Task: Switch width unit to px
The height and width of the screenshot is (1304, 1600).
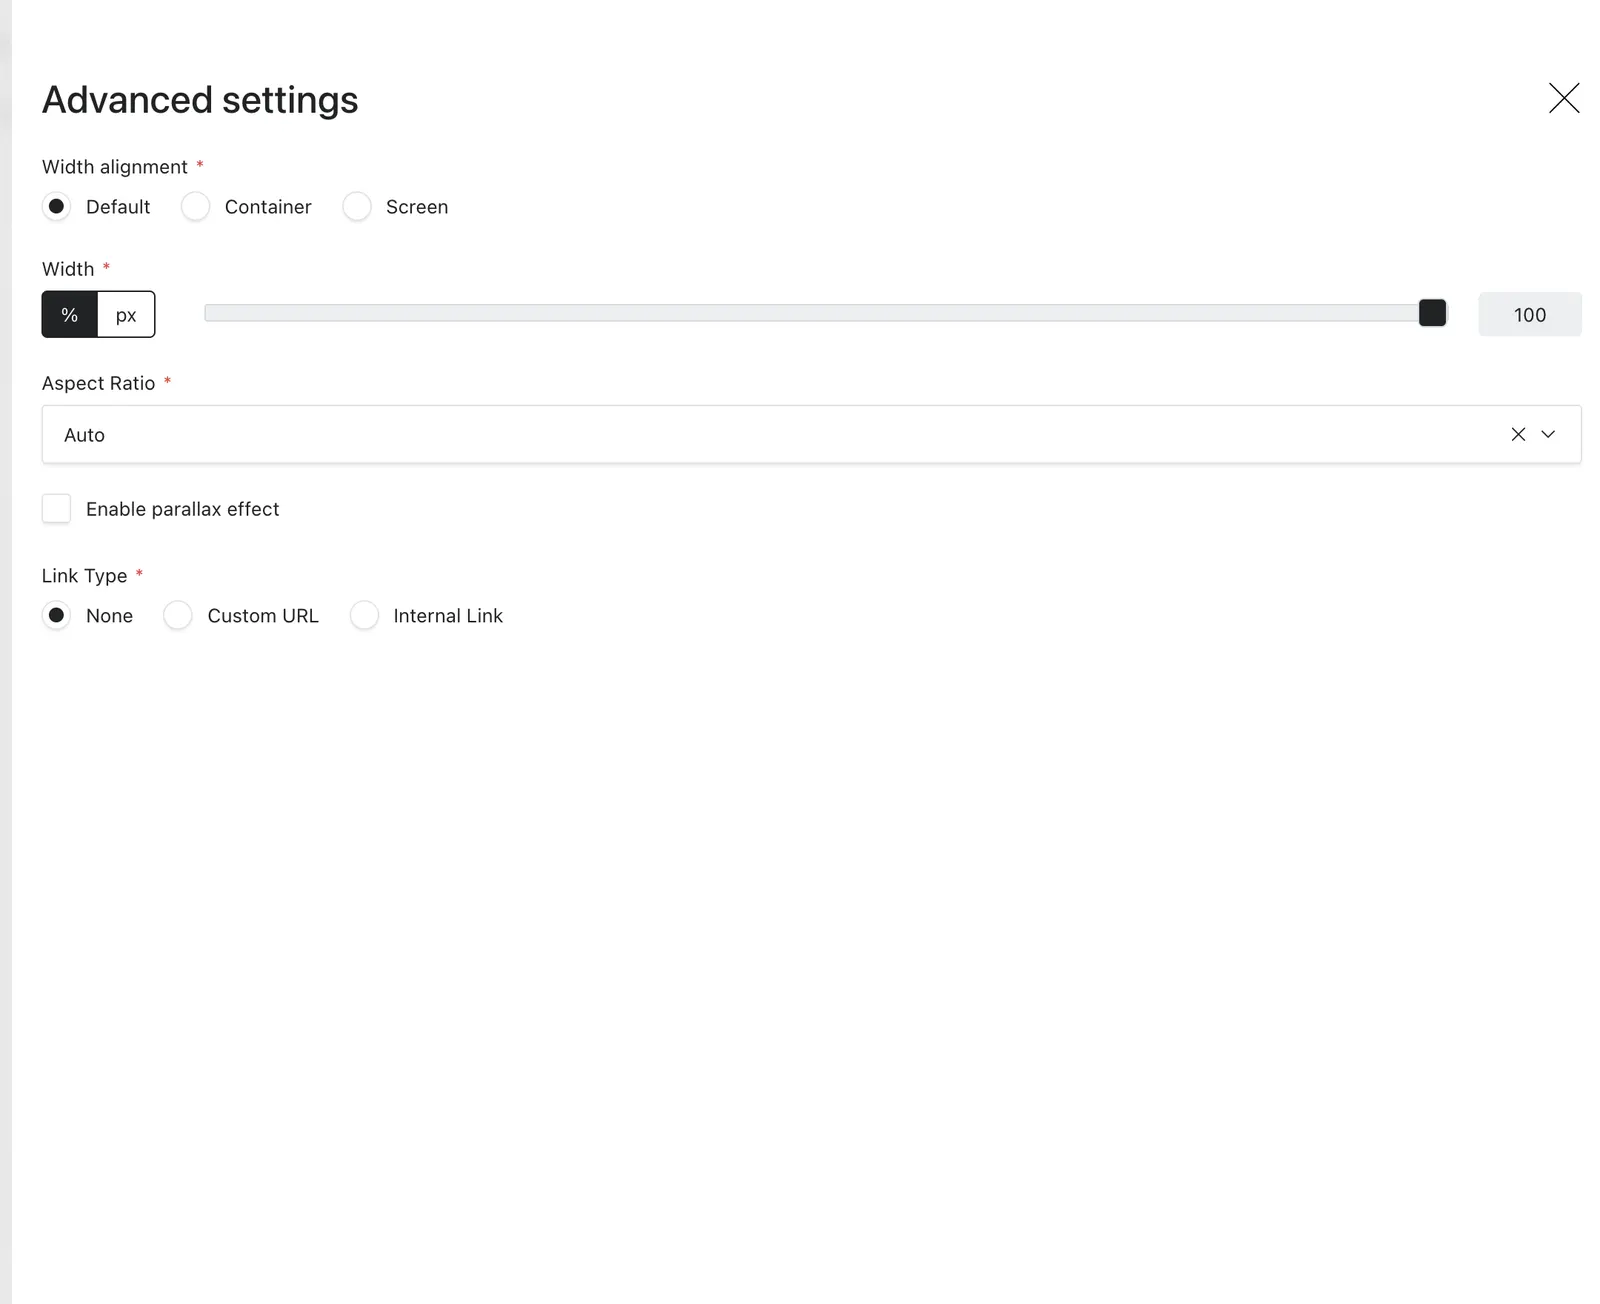Action: pyautogui.click(x=126, y=315)
